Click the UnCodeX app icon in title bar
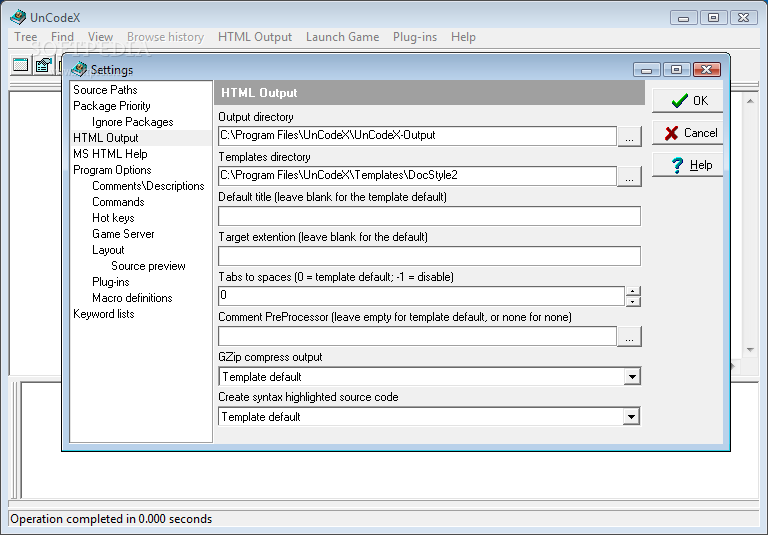This screenshot has width=768, height=535. pos(18,17)
